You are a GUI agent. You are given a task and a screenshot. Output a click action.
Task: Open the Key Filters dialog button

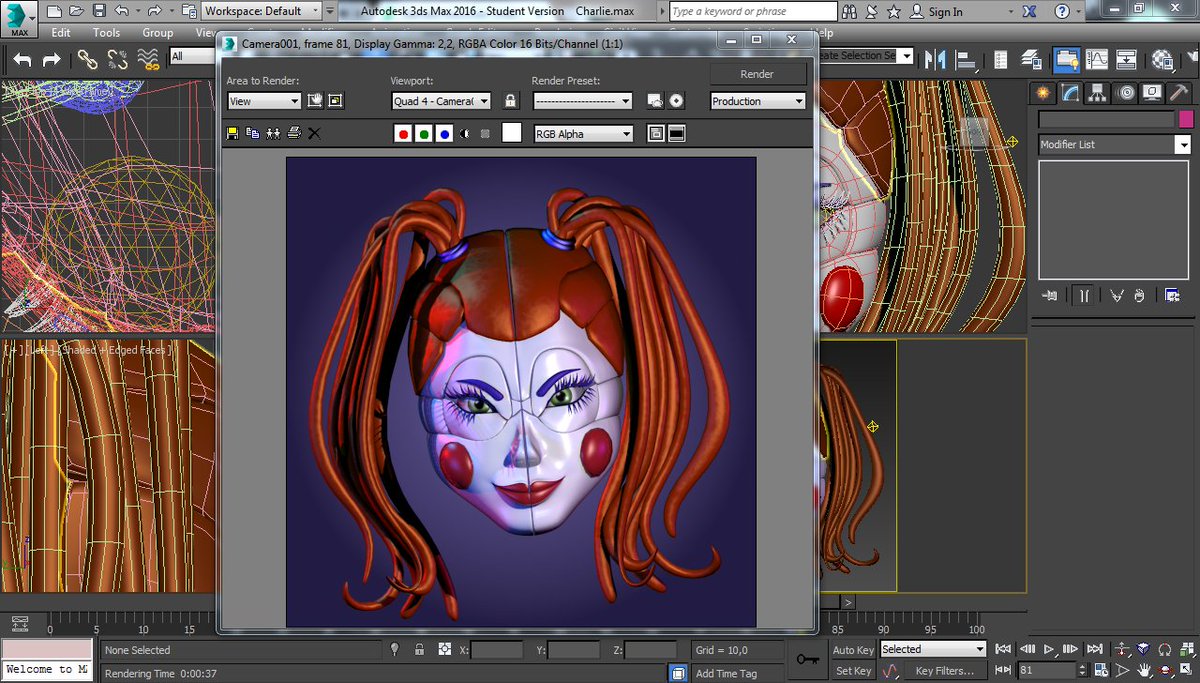(x=945, y=671)
